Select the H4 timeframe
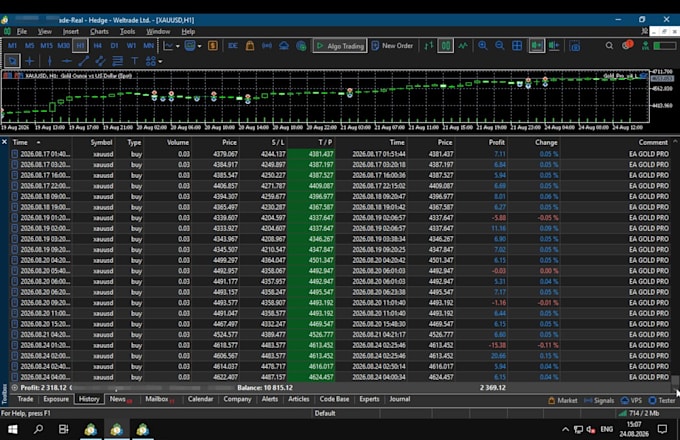Viewport: 680px width, 440px height. tap(97, 46)
